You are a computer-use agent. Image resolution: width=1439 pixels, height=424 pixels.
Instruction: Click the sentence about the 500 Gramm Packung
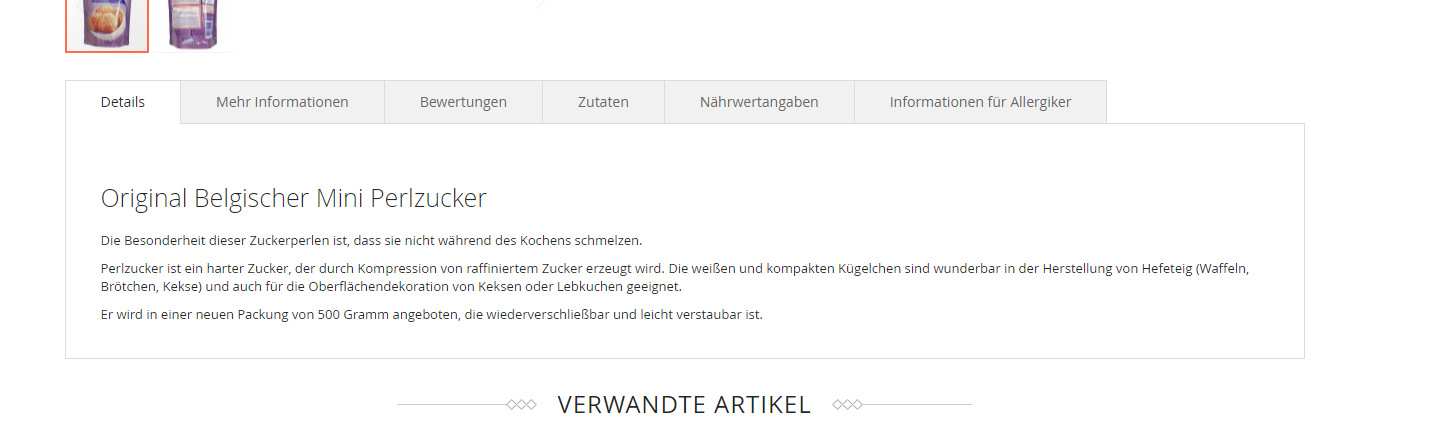coord(432,315)
